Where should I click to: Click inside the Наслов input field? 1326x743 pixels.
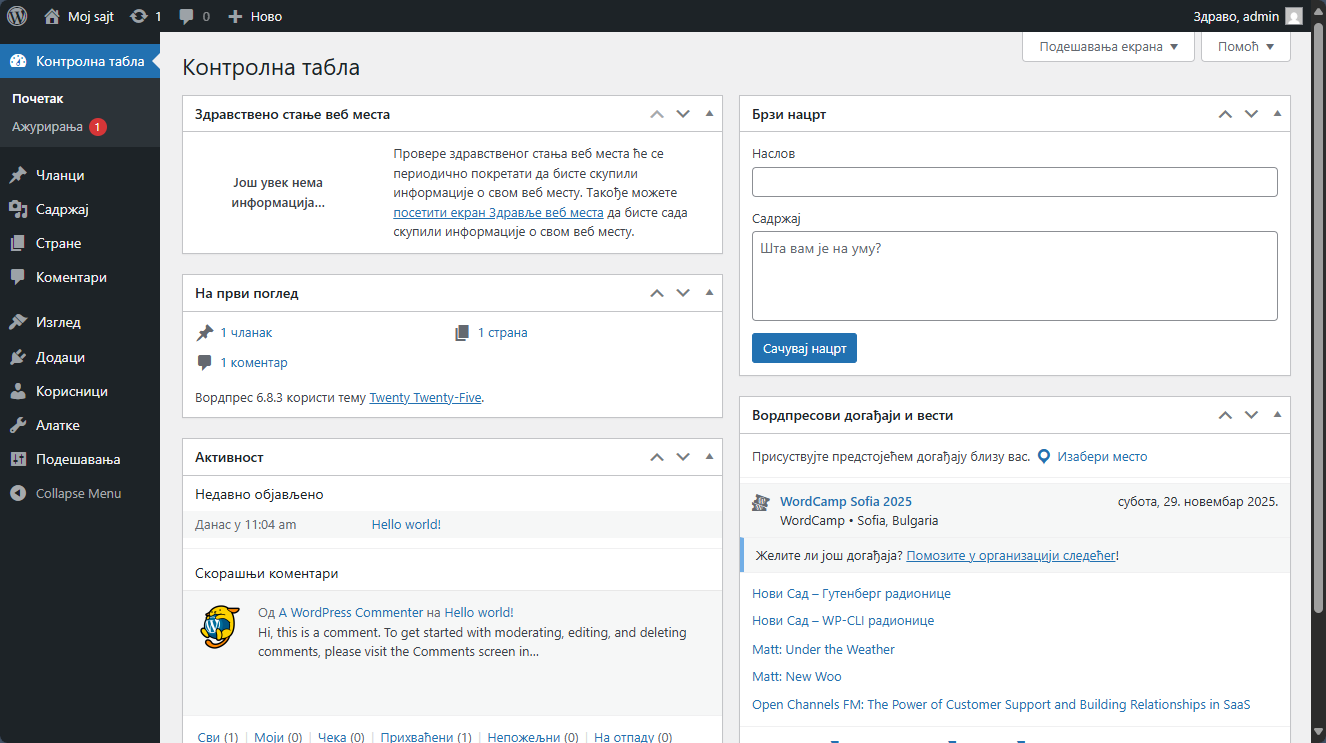pos(1014,182)
